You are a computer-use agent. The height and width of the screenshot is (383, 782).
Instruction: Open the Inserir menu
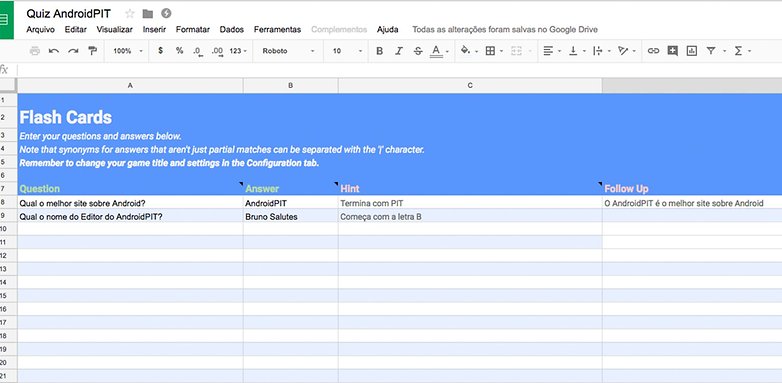(x=154, y=29)
